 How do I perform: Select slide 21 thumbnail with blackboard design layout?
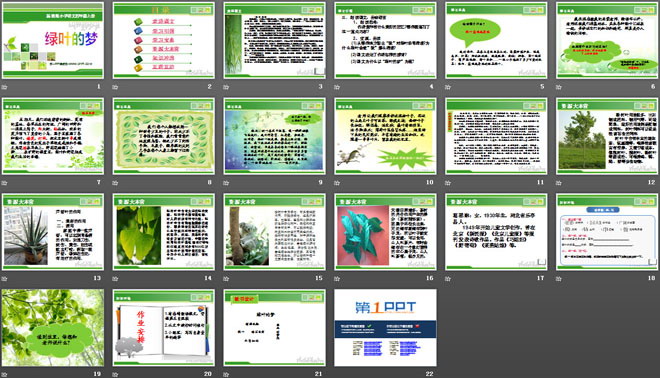274,327
